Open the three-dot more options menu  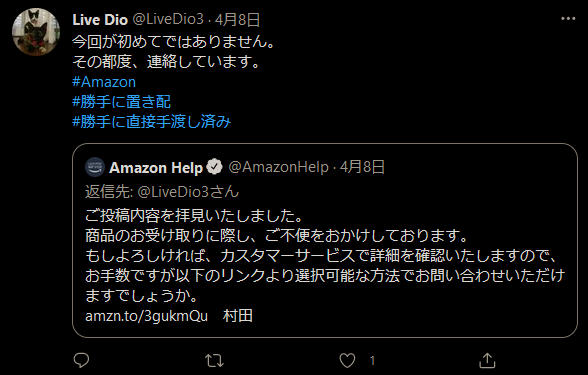pos(568,19)
